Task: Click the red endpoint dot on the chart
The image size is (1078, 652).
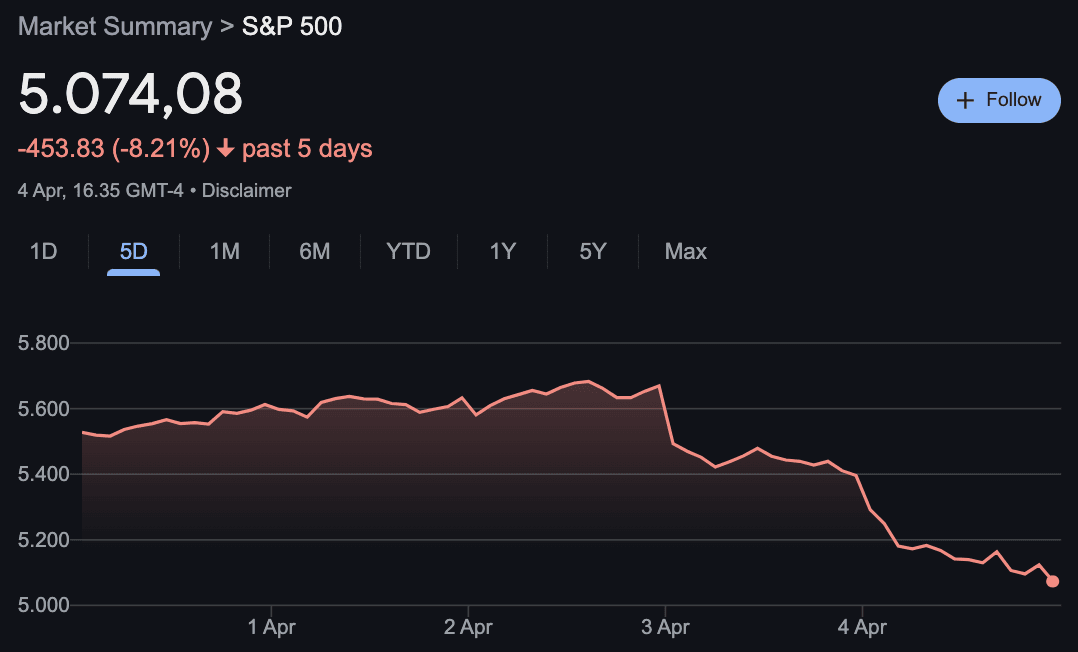Action: [1051, 580]
